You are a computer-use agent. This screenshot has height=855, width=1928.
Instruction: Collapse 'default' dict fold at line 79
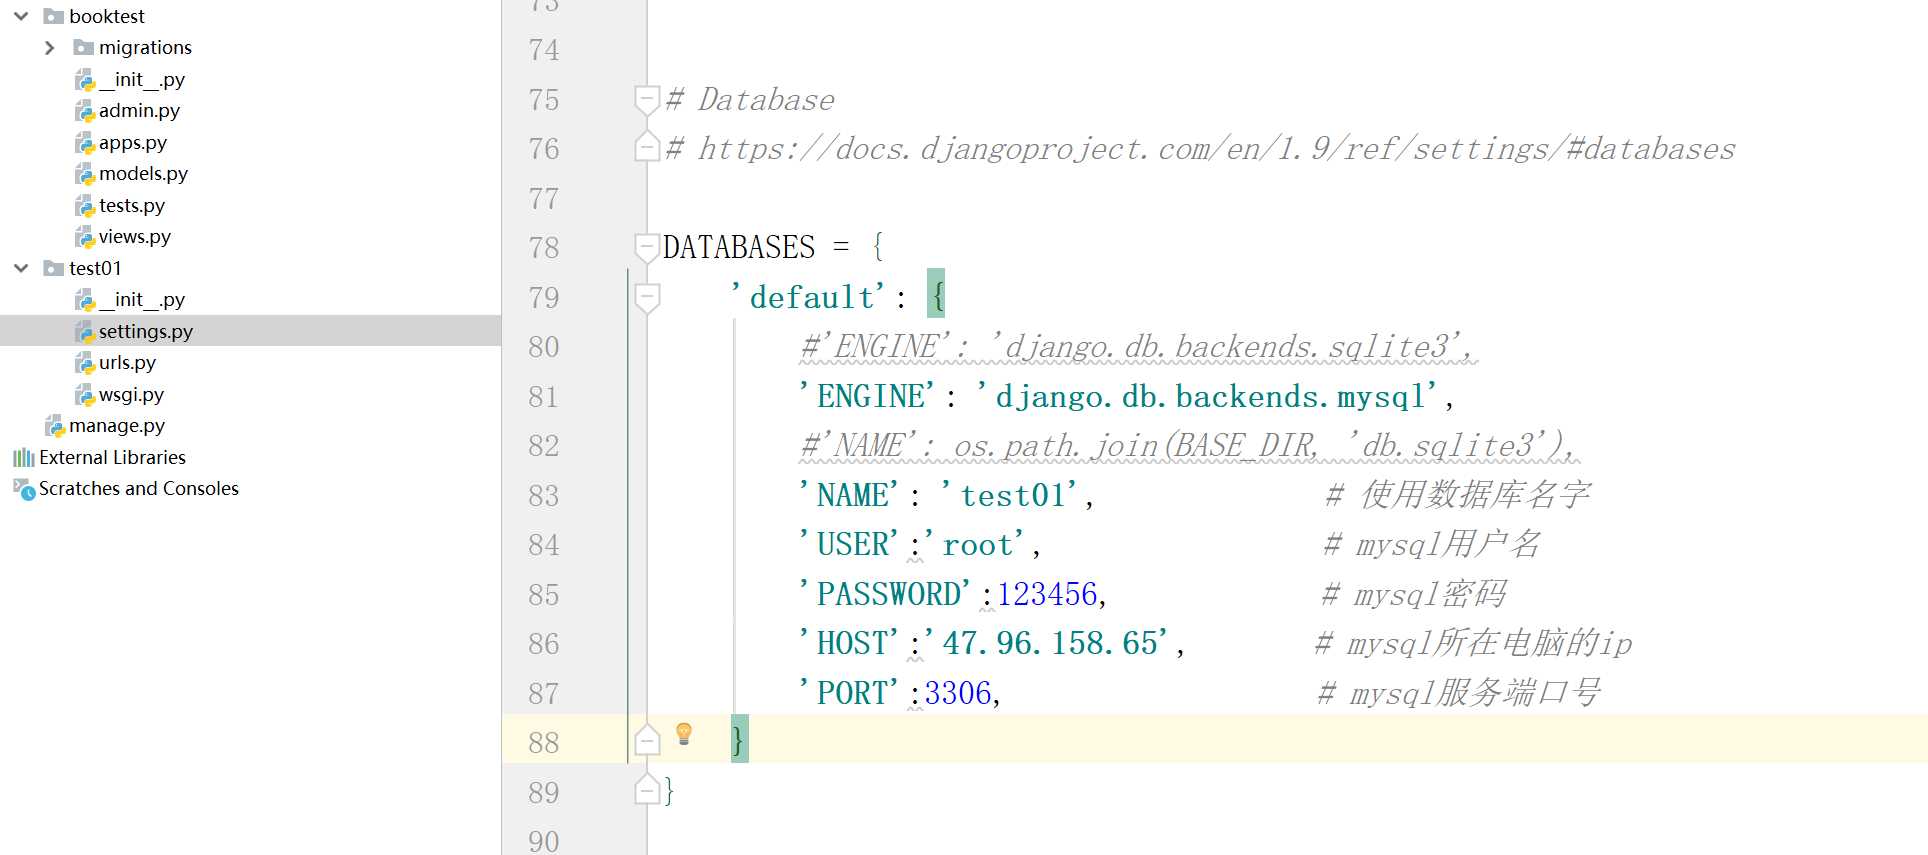pyautogui.click(x=647, y=297)
